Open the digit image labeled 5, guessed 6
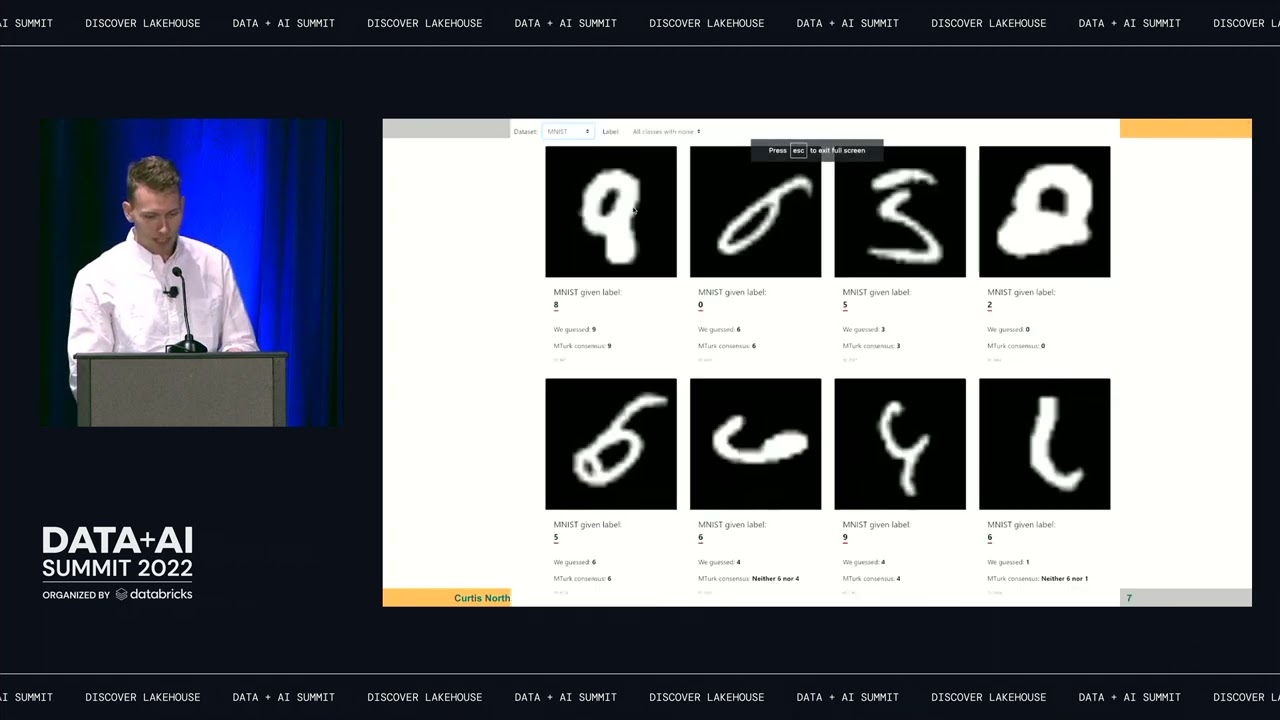This screenshot has height=720, width=1280. point(611,444)
